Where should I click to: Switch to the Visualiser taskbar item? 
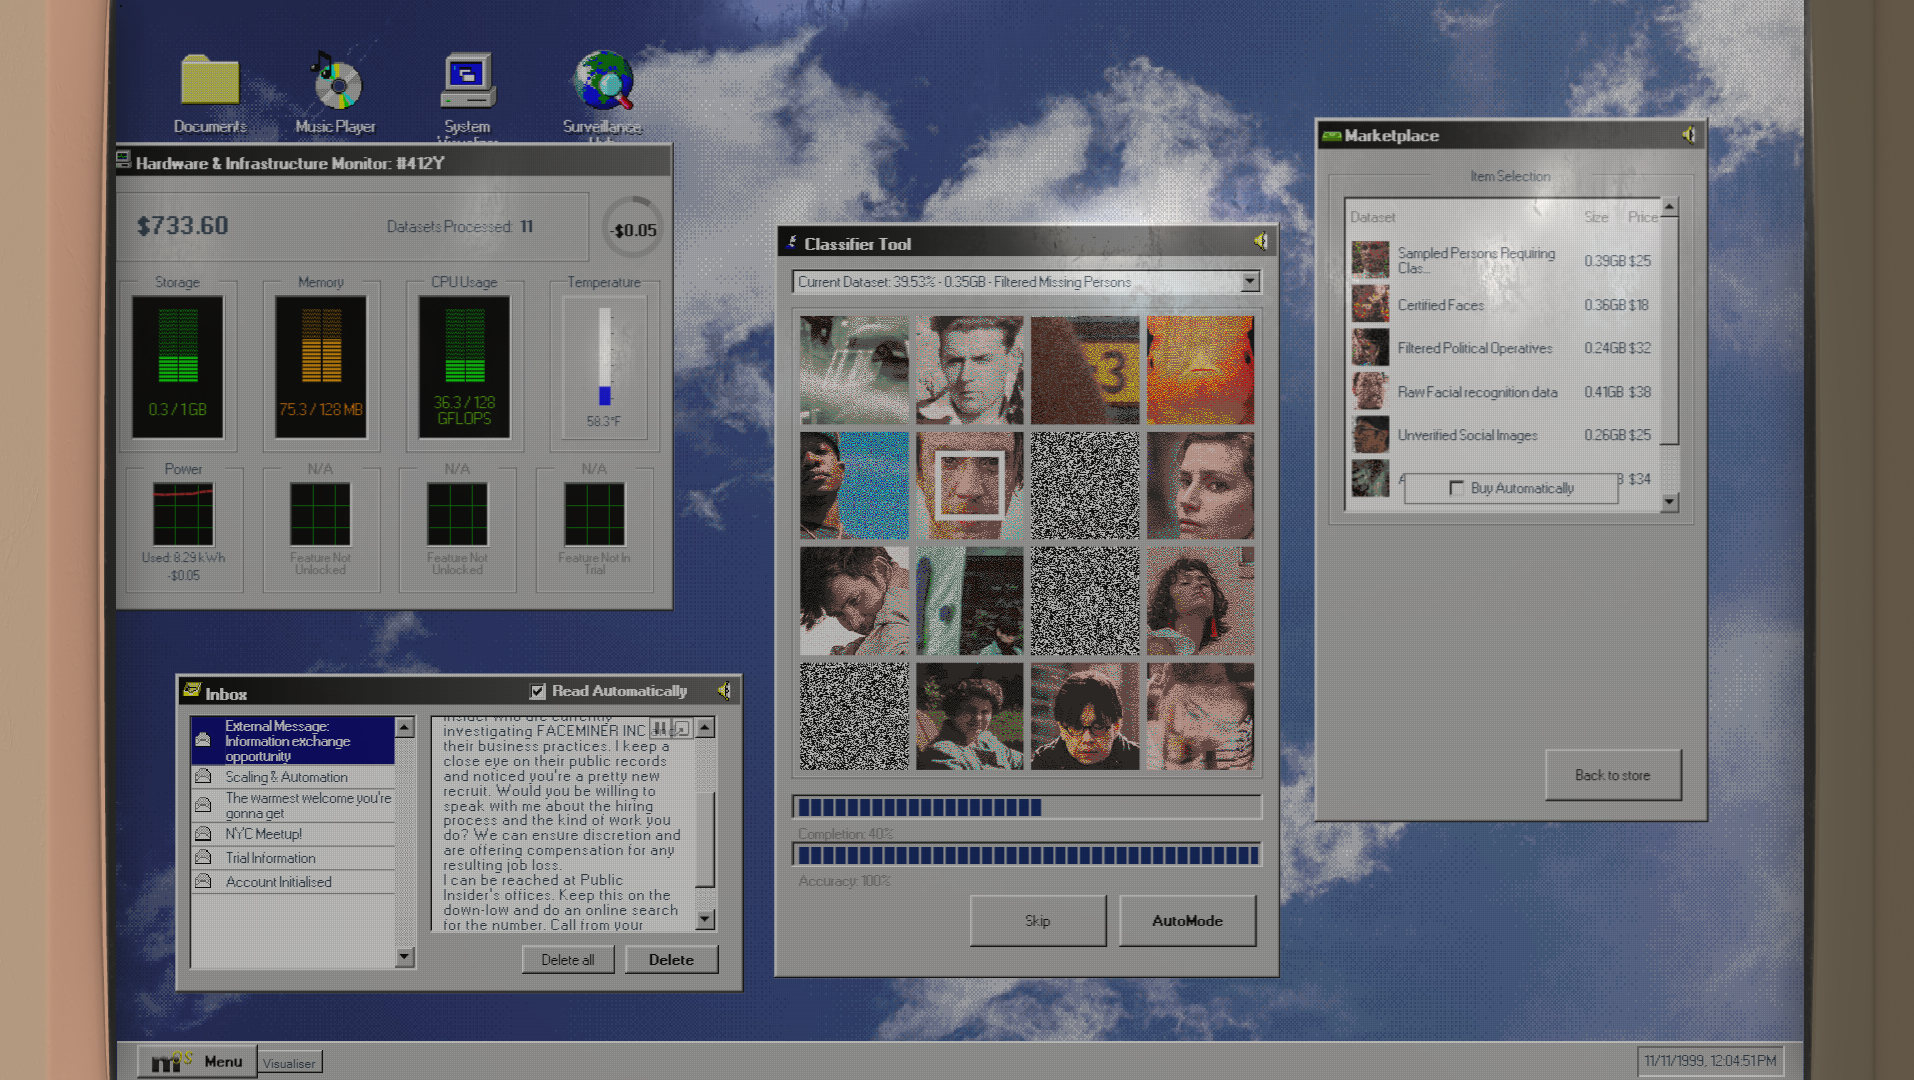pos(288,1063)
